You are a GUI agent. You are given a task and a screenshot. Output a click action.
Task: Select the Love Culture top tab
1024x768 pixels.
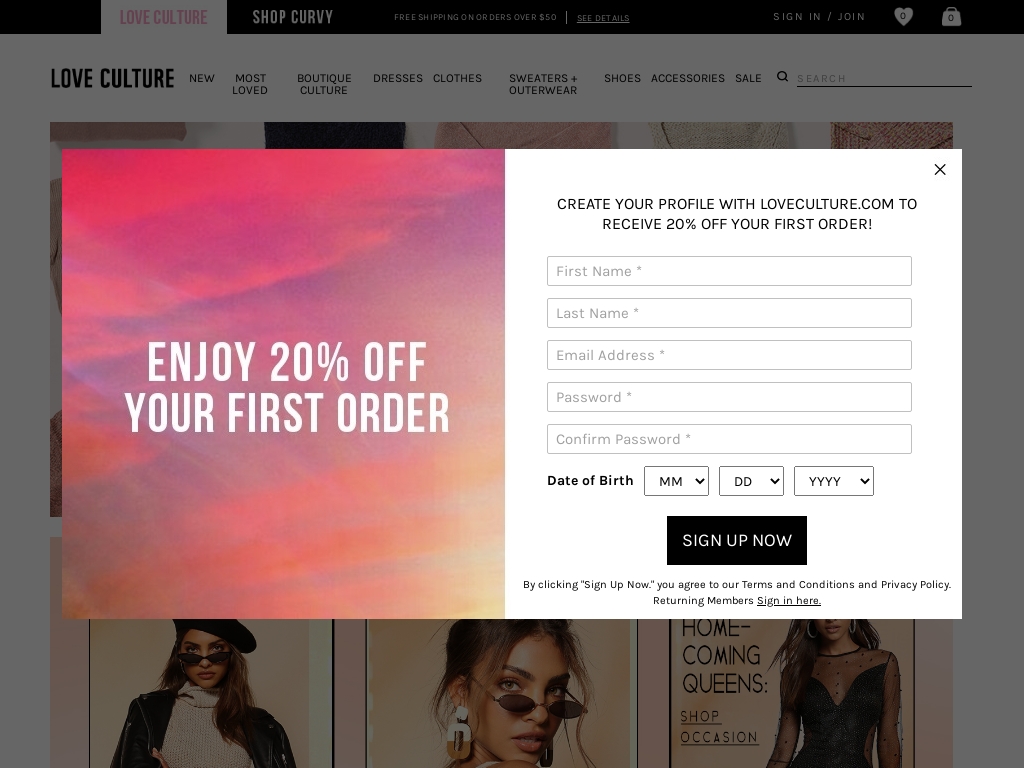(163, 17)
